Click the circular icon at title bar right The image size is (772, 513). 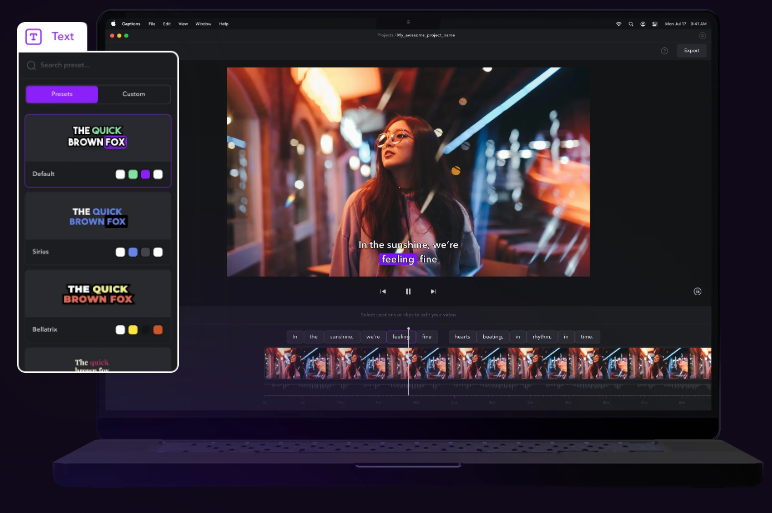coord(703,35)
